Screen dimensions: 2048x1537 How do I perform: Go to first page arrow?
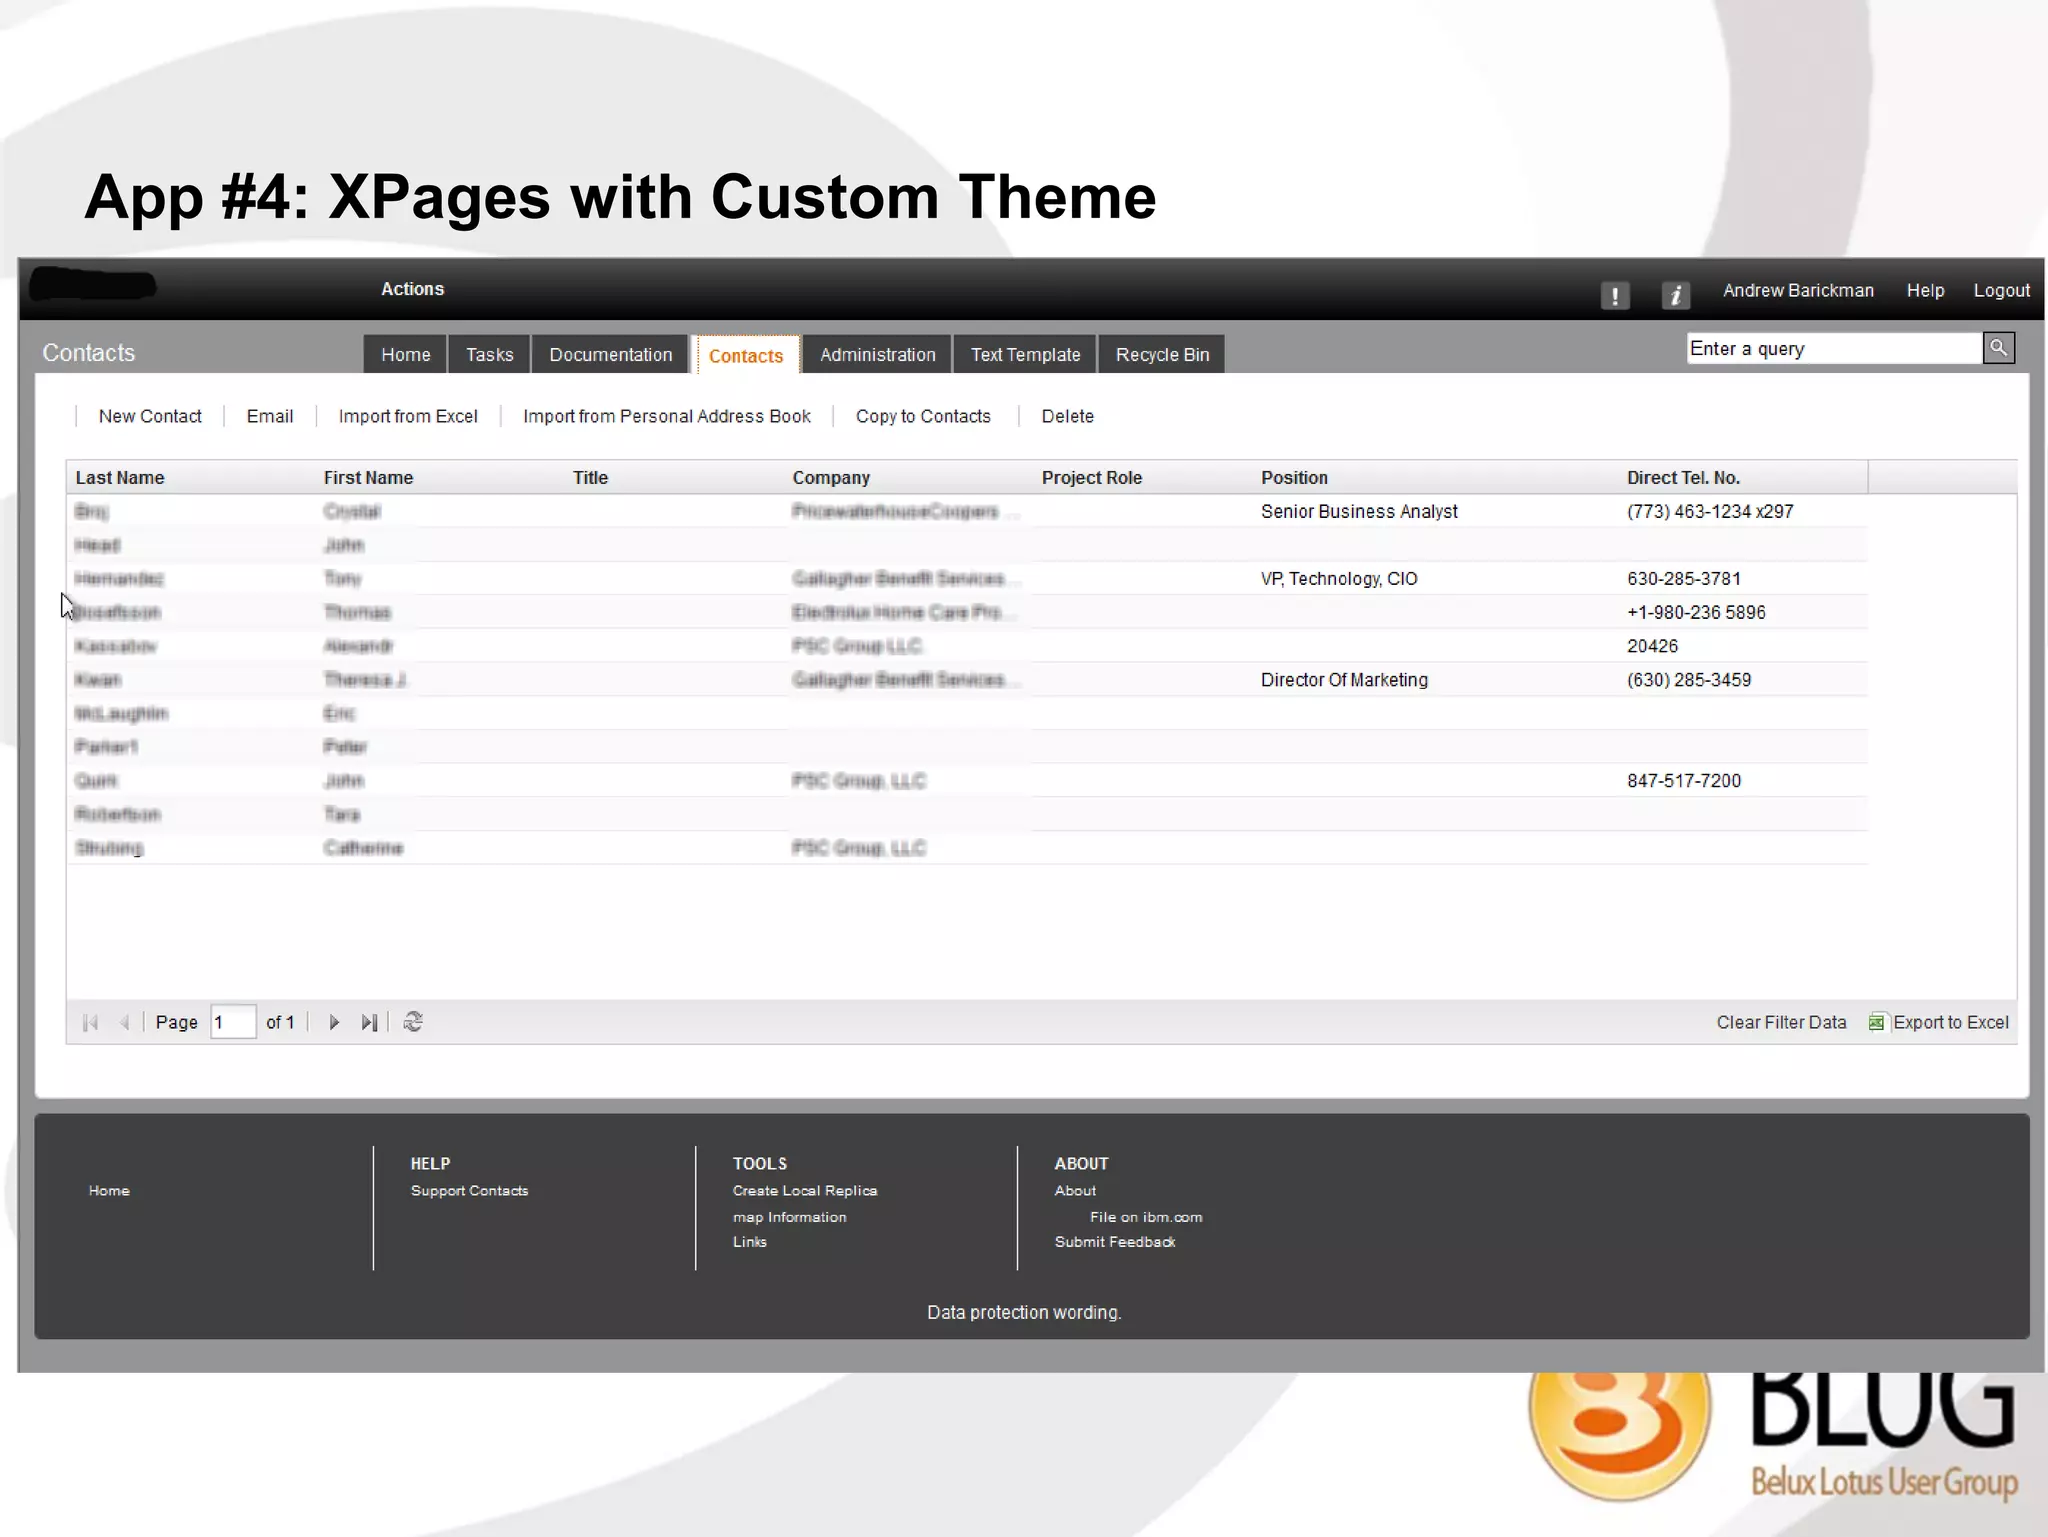click(90, 1022)
